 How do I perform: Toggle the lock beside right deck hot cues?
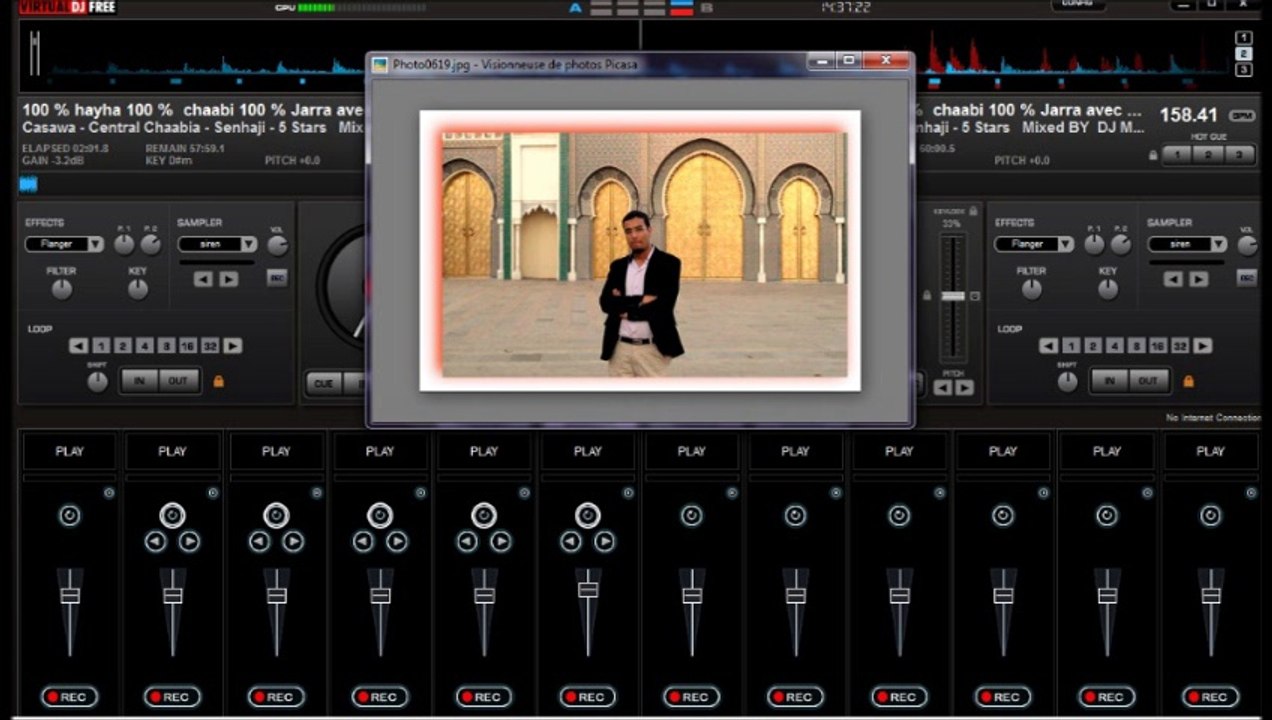[1153, 155]
